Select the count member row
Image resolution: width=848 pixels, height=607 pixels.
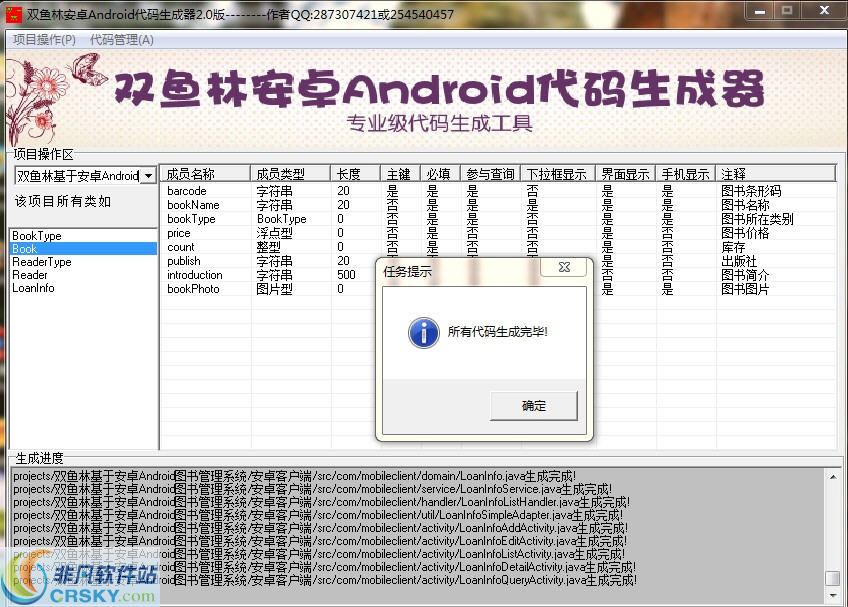[x=498, y=247]
